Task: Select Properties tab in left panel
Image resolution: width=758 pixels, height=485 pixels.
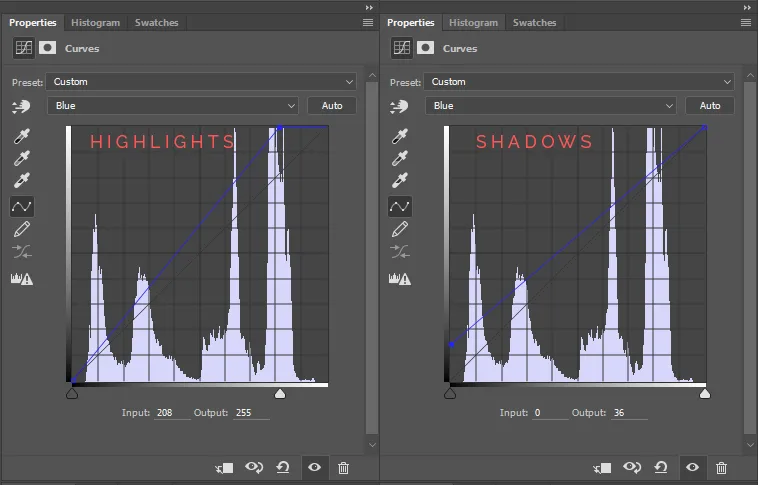Action: (x=32, y=23)
